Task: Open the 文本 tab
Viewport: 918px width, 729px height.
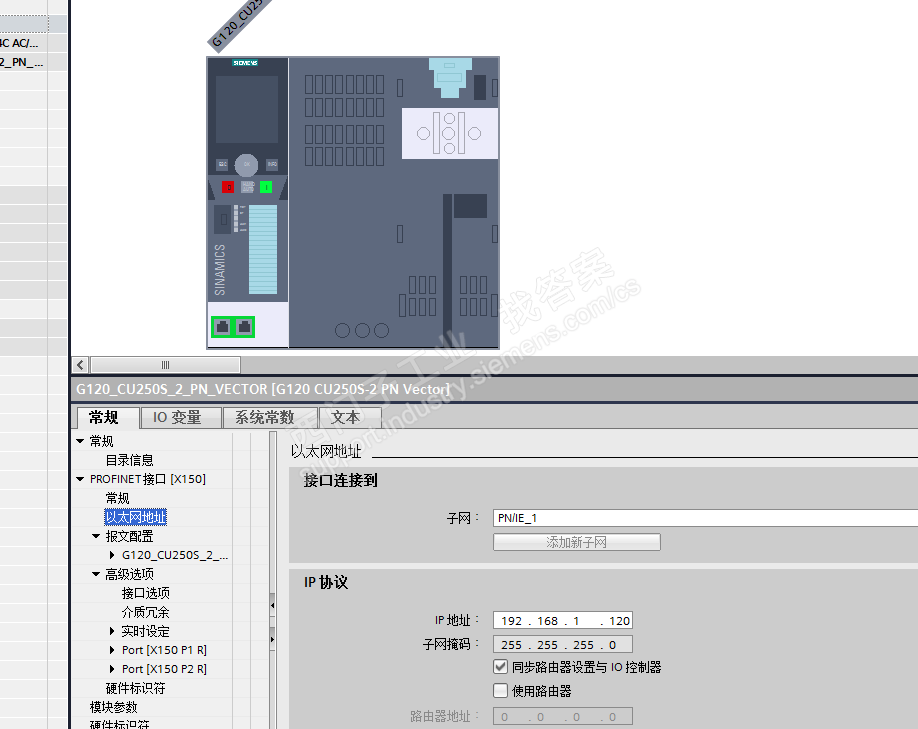Action: (x=350, y=417)
